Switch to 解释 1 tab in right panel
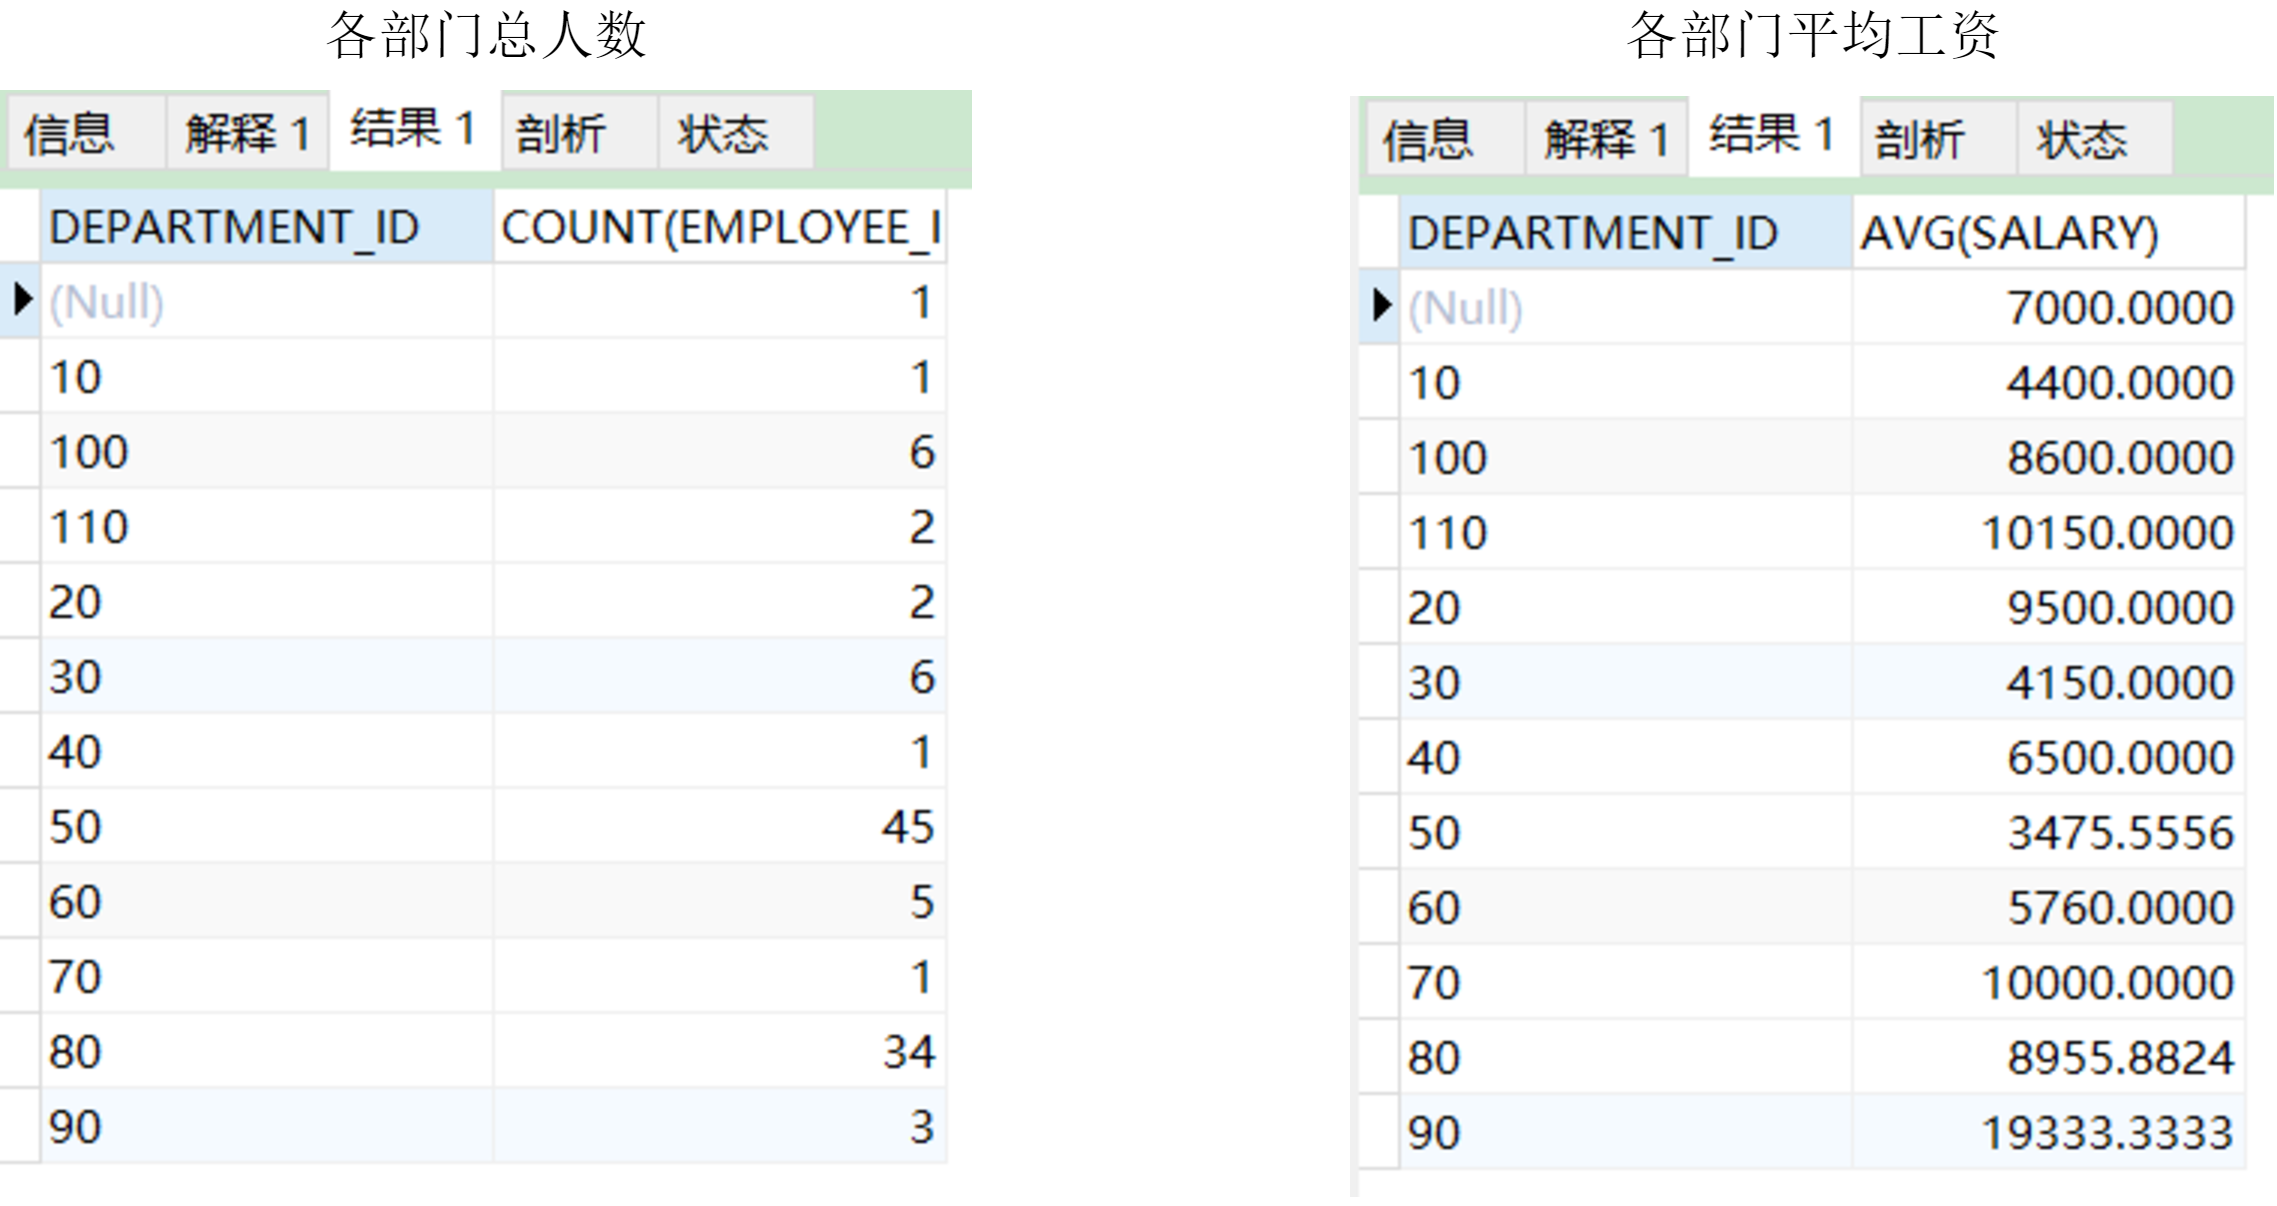 pyautogui.click(x=1605, y=140)
